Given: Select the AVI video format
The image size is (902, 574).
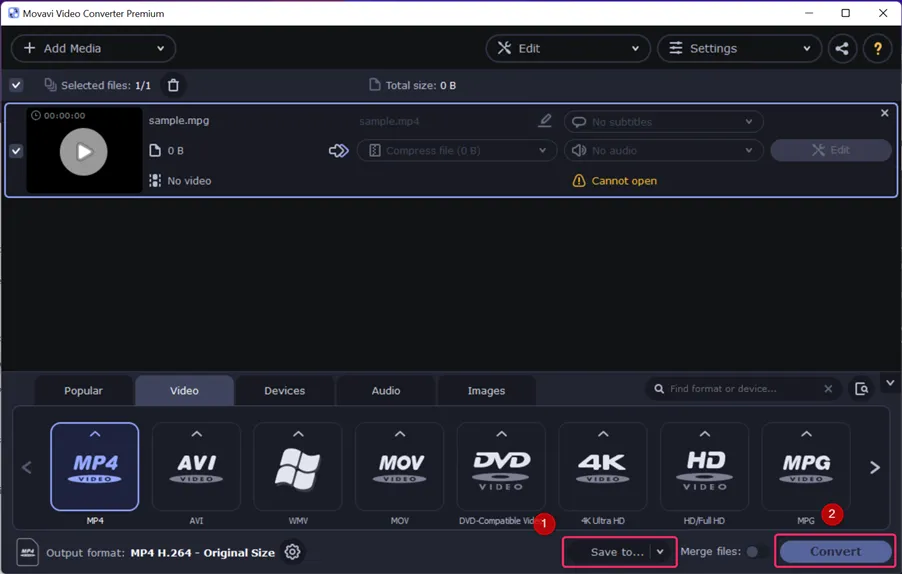Looking at the screenshot, I should (196, 466).
